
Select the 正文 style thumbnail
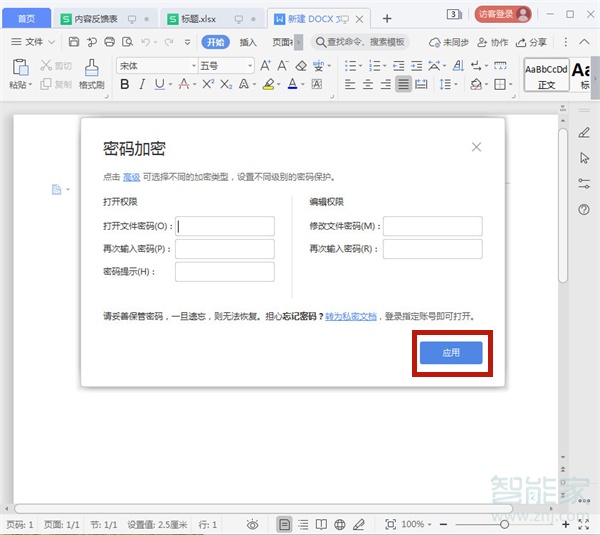pyautogui.click(x=546, y=75)
